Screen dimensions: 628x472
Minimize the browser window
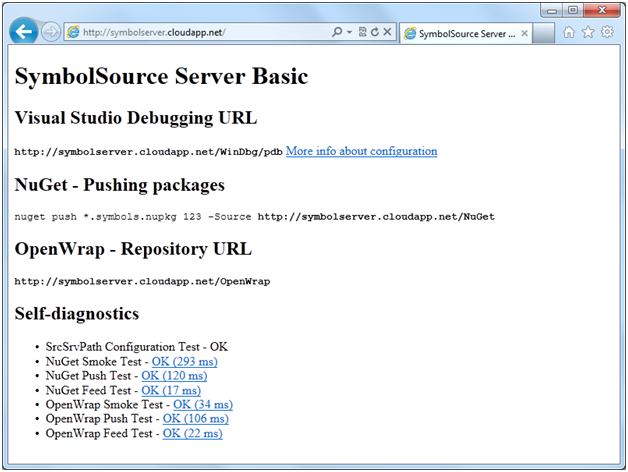pyautogui.click(x=552, y=10)
